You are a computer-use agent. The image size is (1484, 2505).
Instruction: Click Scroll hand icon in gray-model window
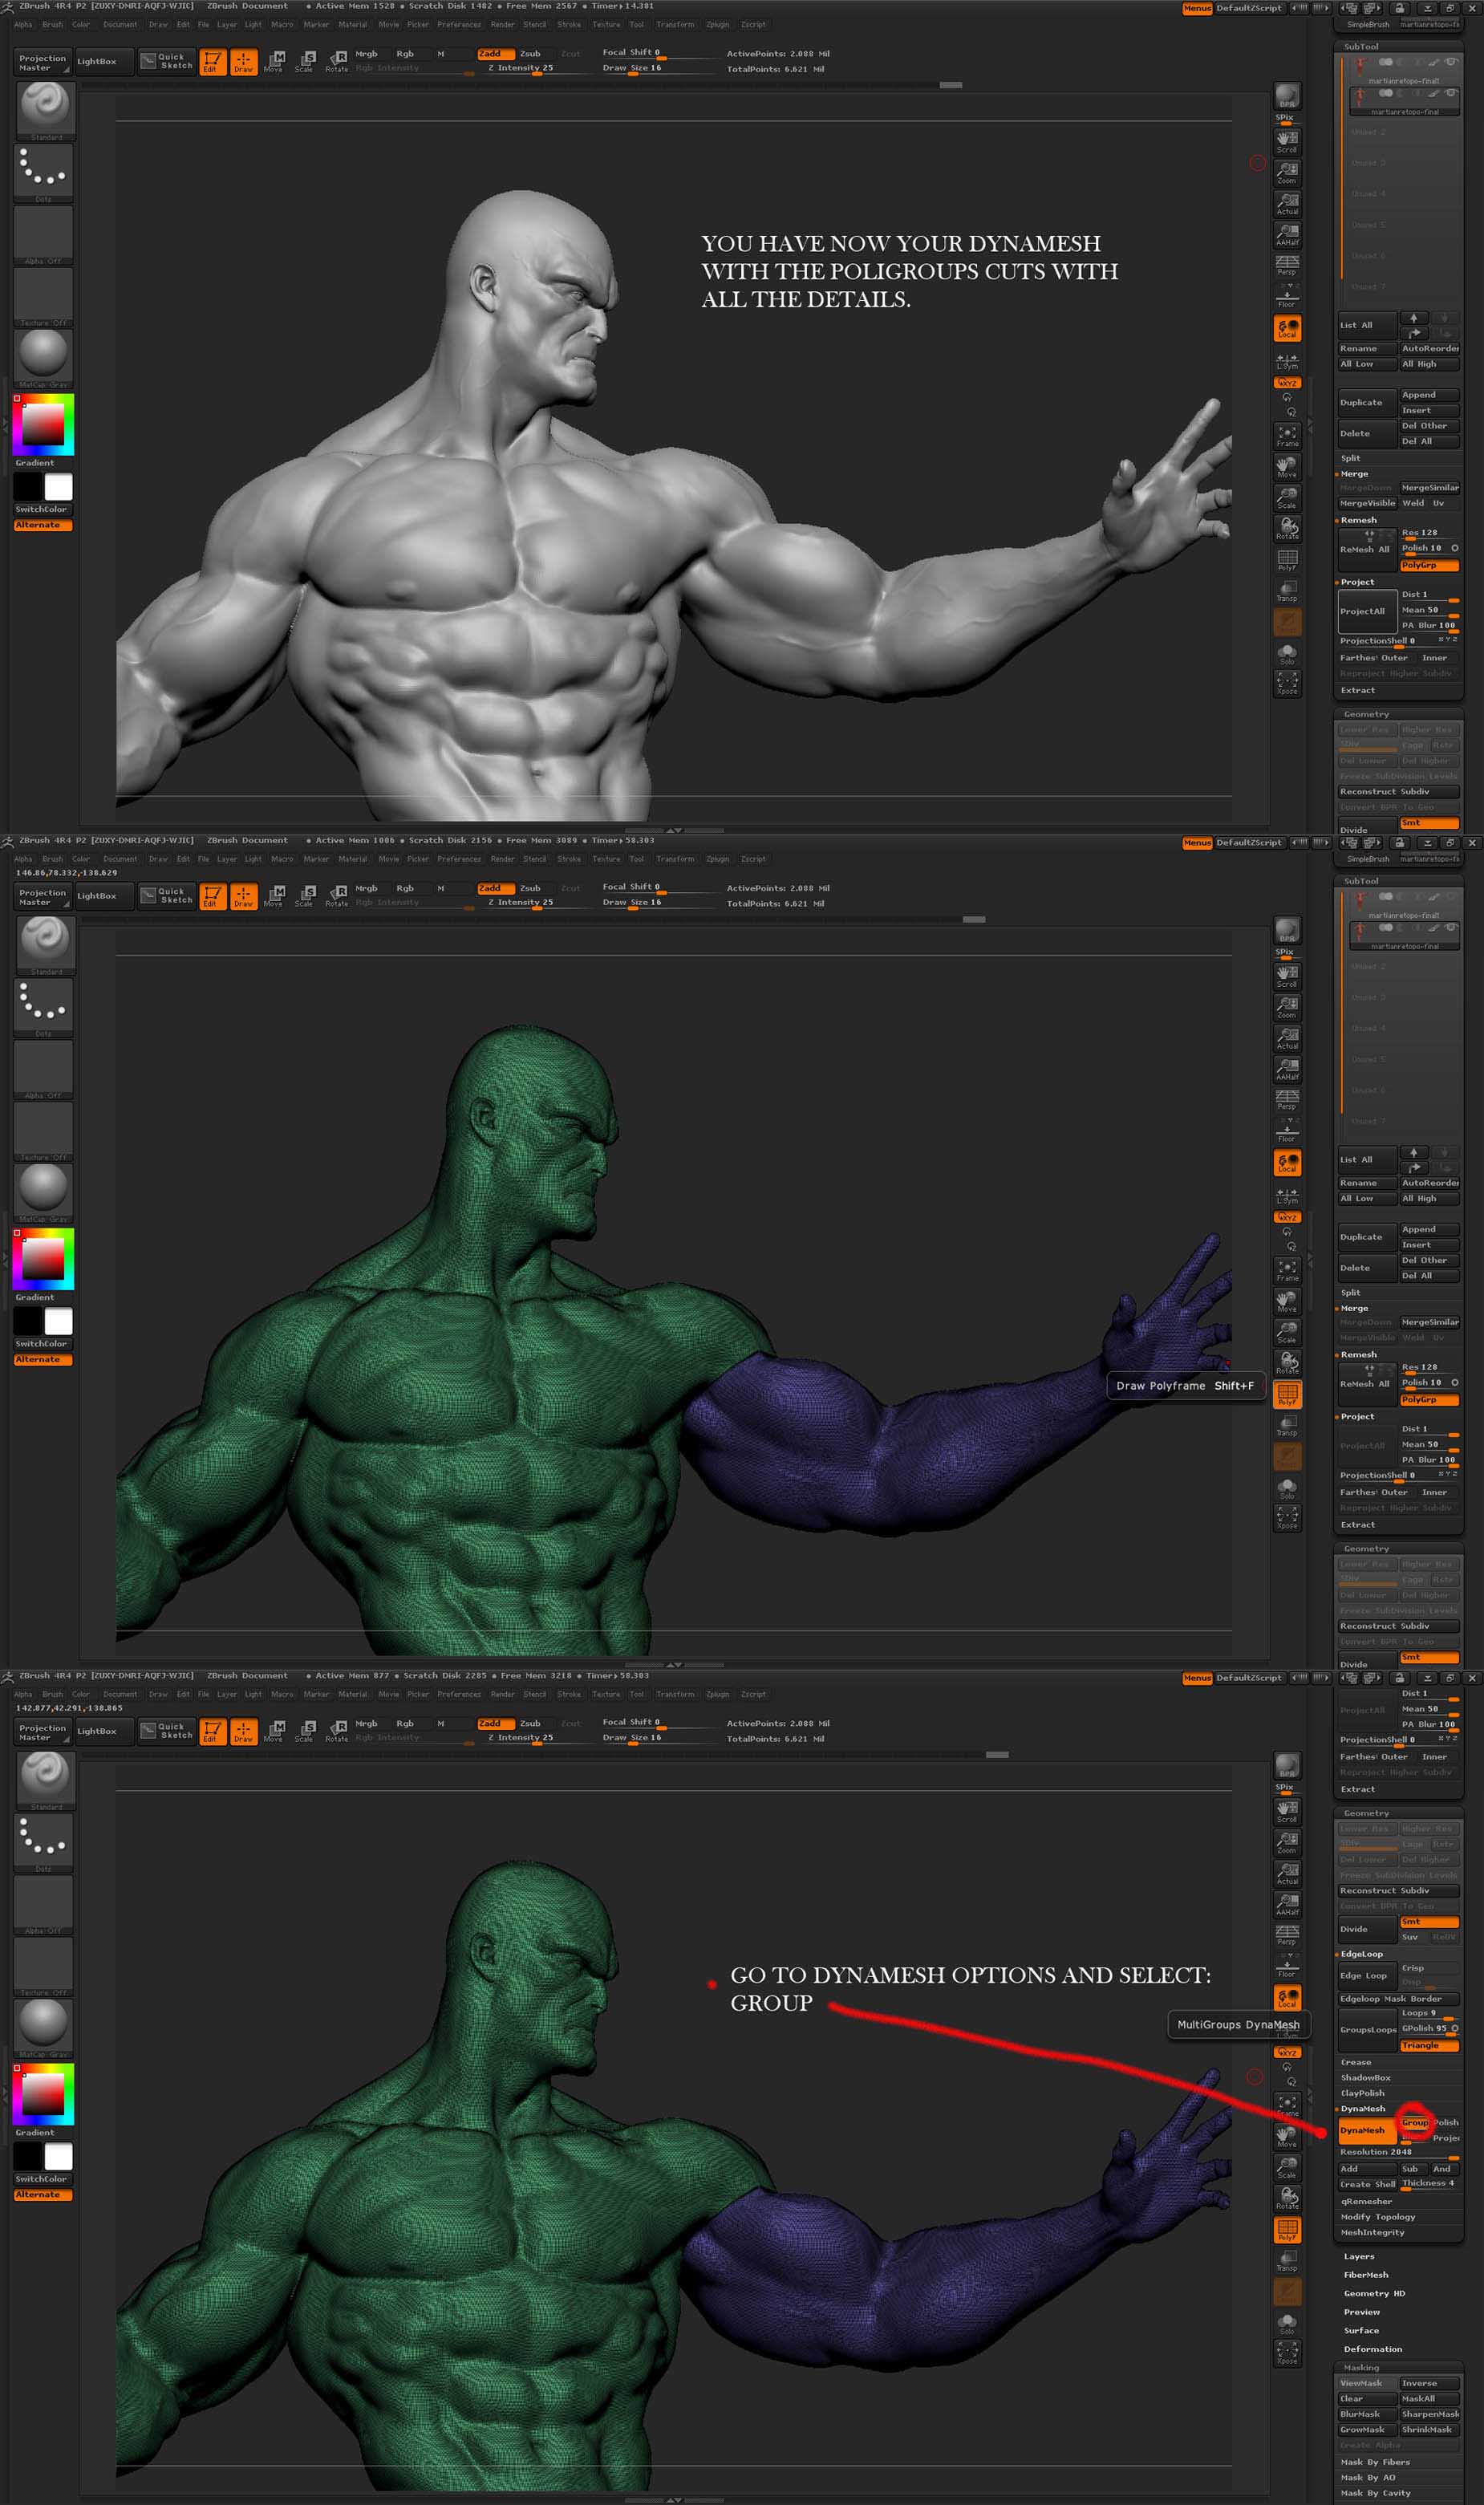(1287, 141)
